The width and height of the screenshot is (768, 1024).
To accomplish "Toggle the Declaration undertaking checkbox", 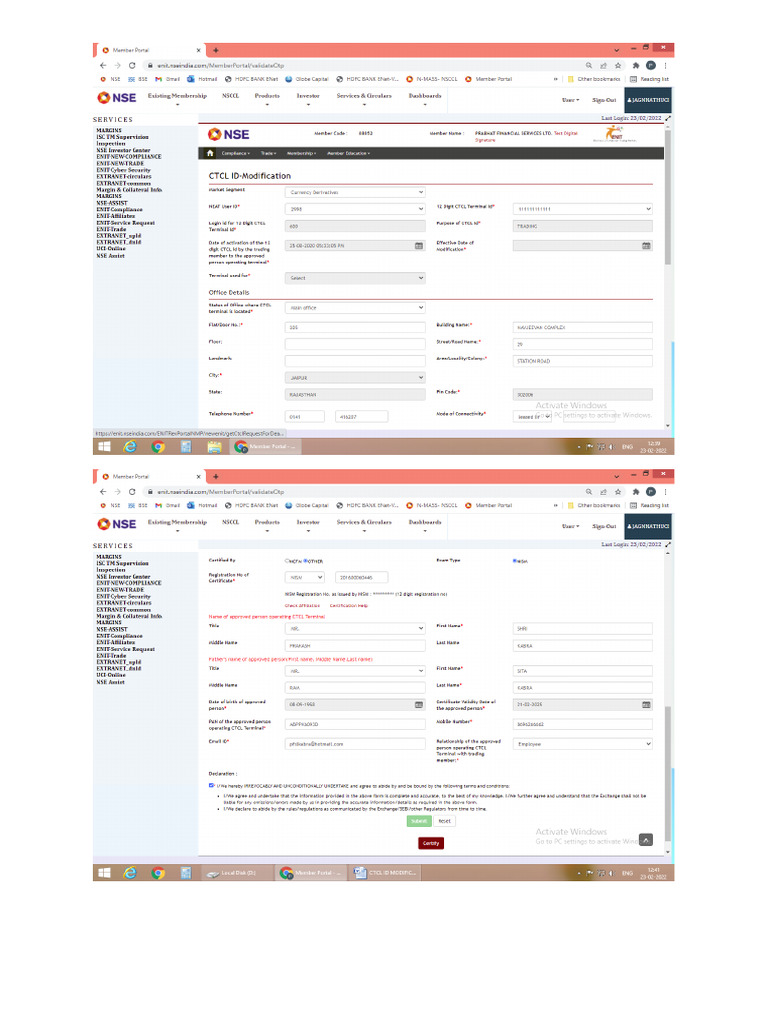I will pyautogui.click(x=211, y=786).
